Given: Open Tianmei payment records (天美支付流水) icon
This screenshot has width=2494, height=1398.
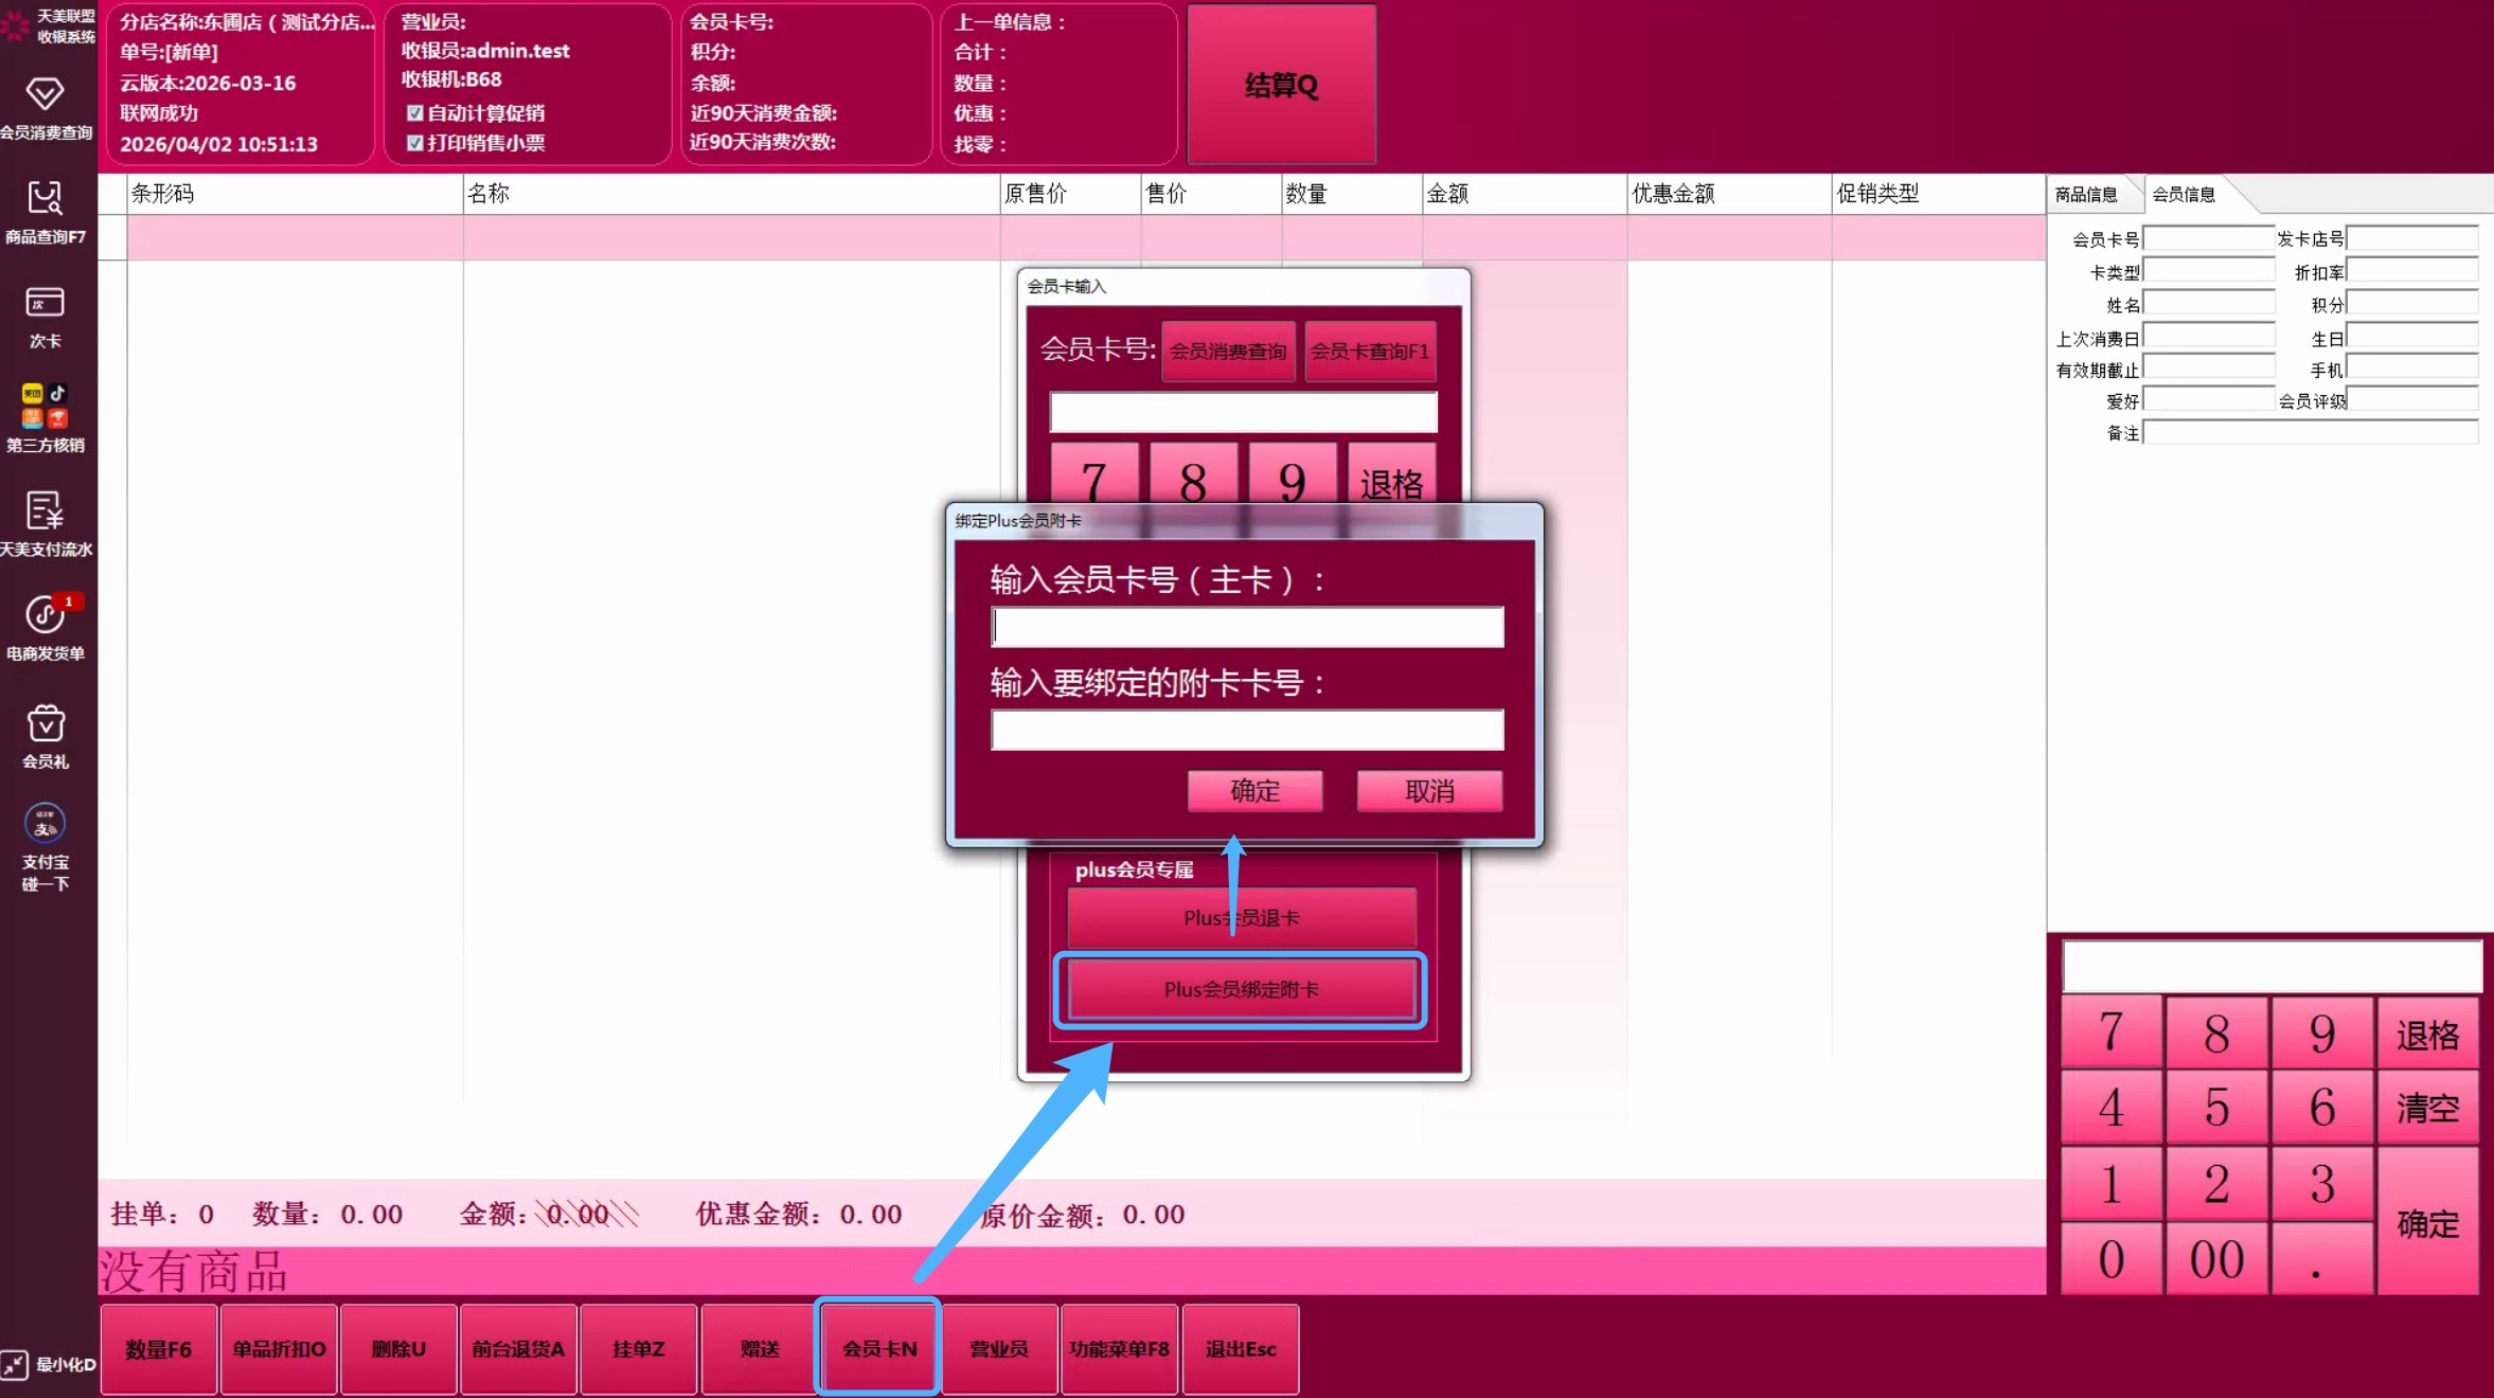Looking at the screenshot, I should 45,523.
